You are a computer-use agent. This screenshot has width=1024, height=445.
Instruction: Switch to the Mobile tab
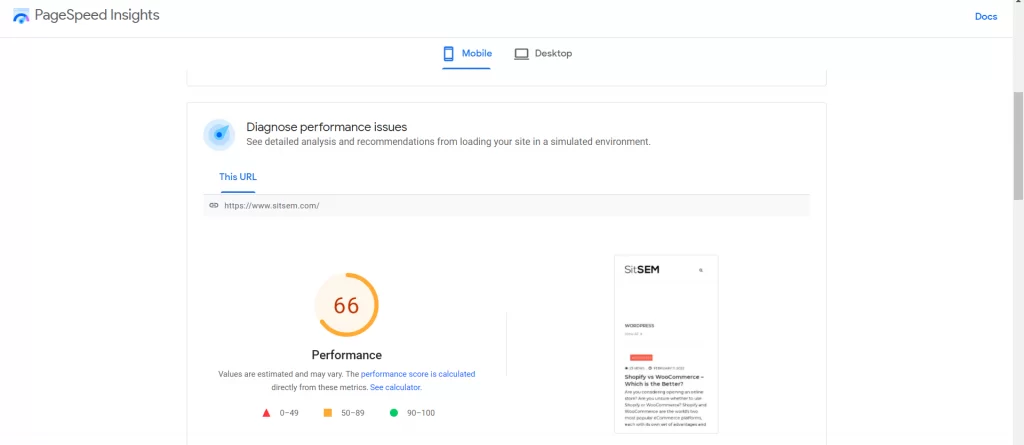pos(467,54)
